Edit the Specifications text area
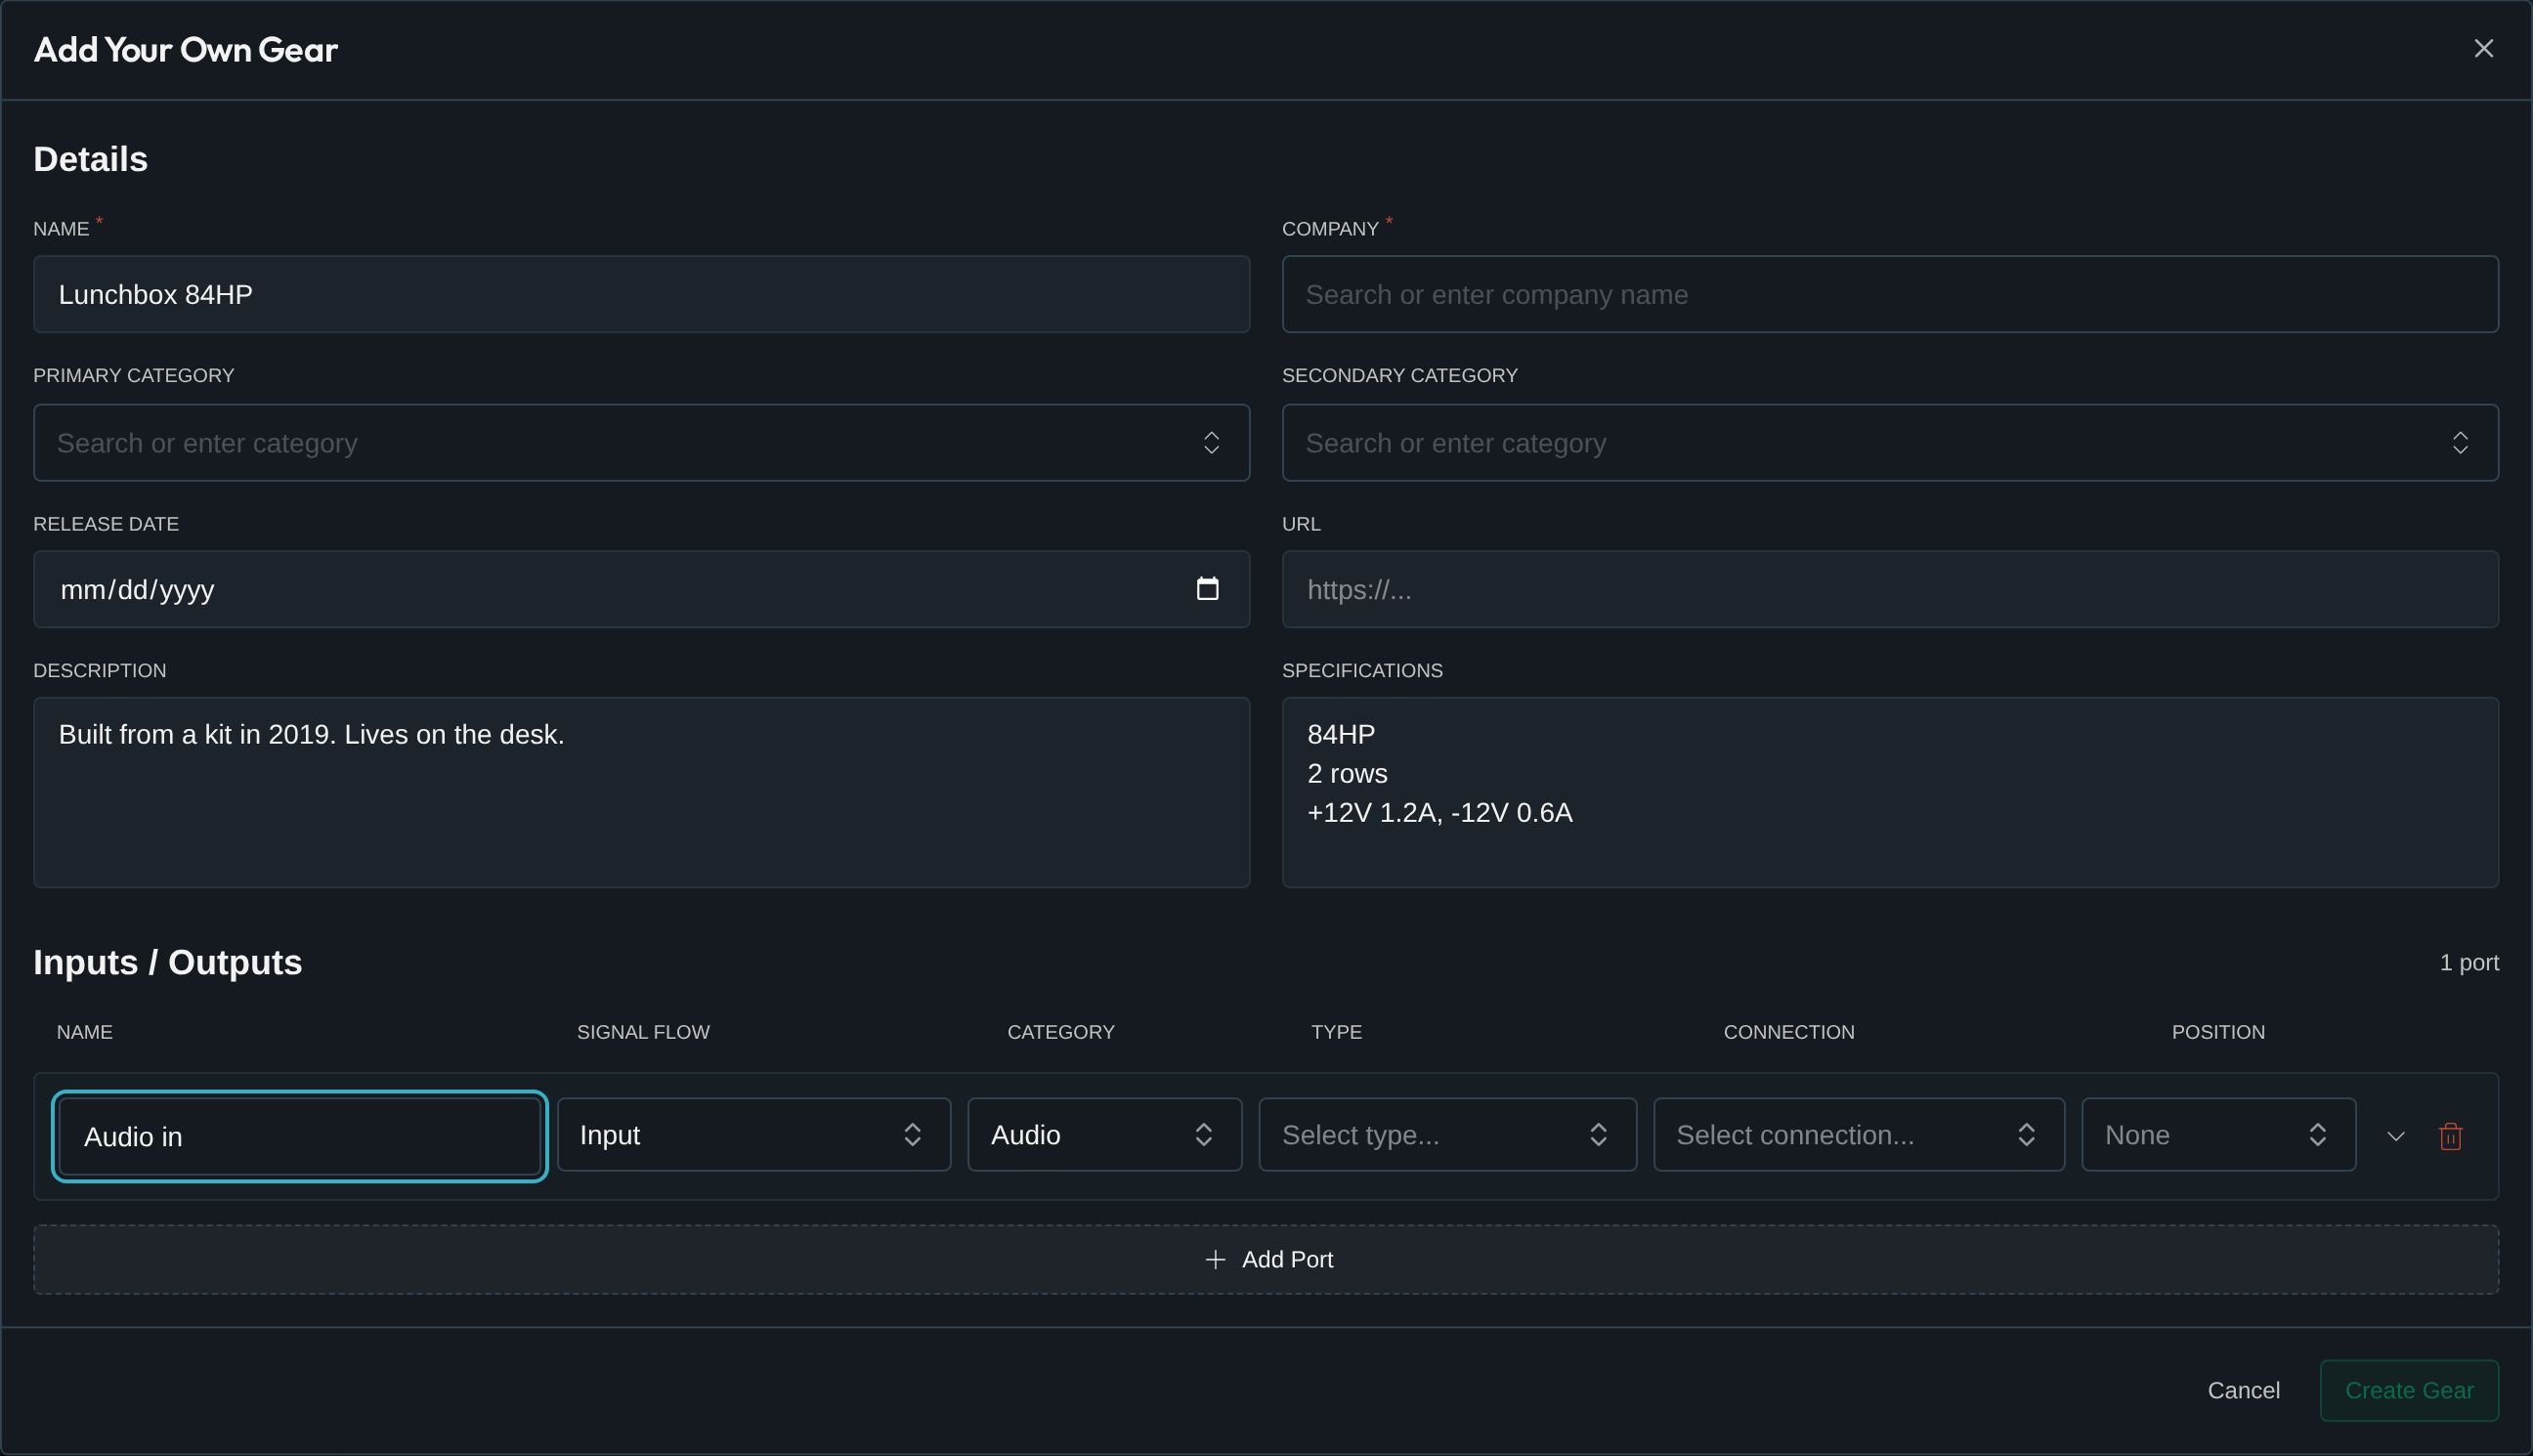Screen dimensions: 2533x1456 1890,792
